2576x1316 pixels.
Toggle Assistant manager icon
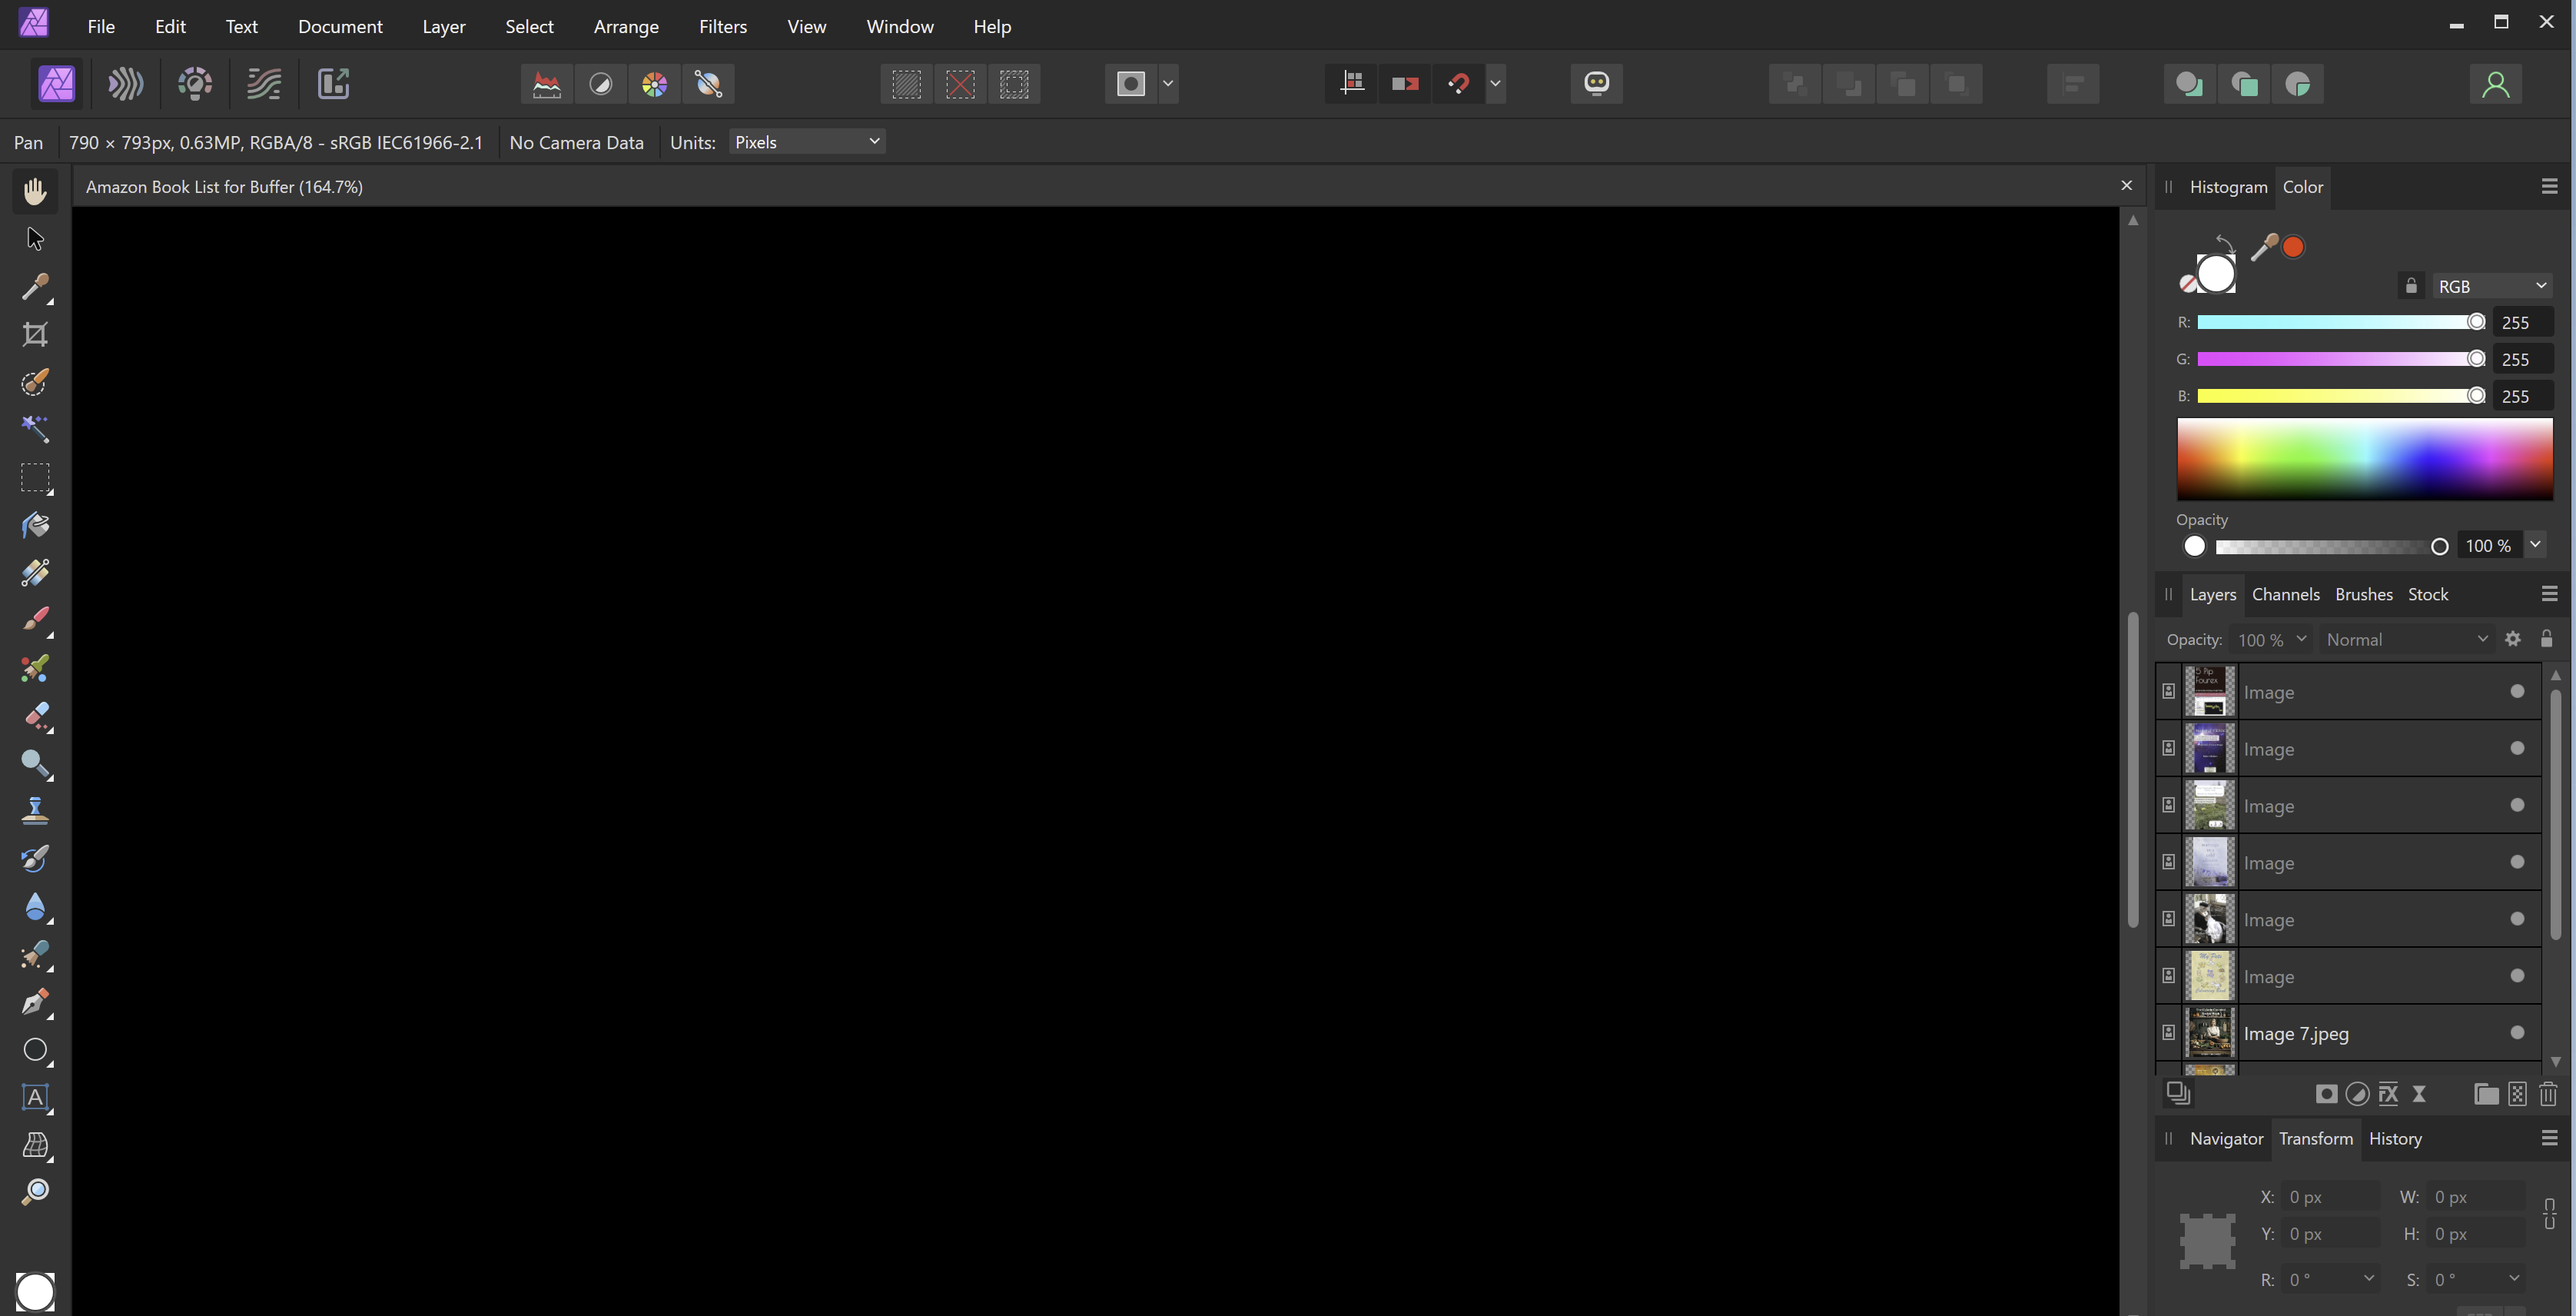click(x=1597, y=84)
